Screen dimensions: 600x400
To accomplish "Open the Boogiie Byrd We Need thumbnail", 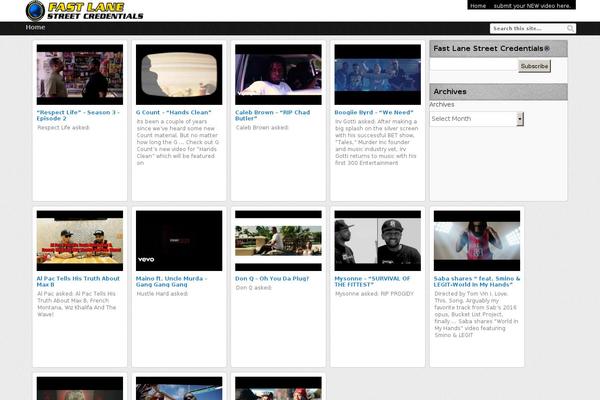I will click(377, 74).
